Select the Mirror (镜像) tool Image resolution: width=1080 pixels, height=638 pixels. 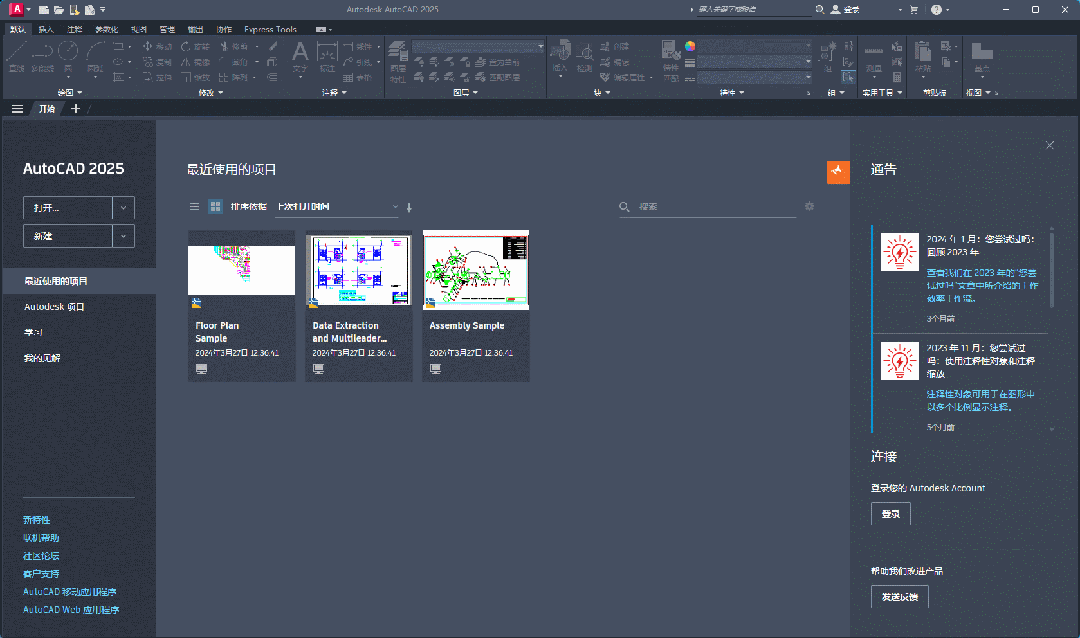point(195,62)
